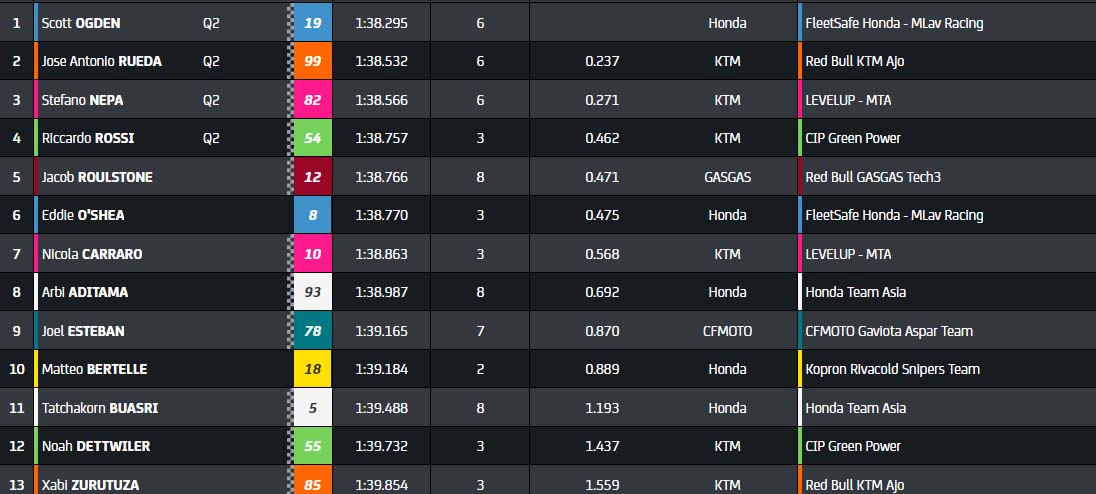Click the orange number 99 badge

tap(312, 61)
